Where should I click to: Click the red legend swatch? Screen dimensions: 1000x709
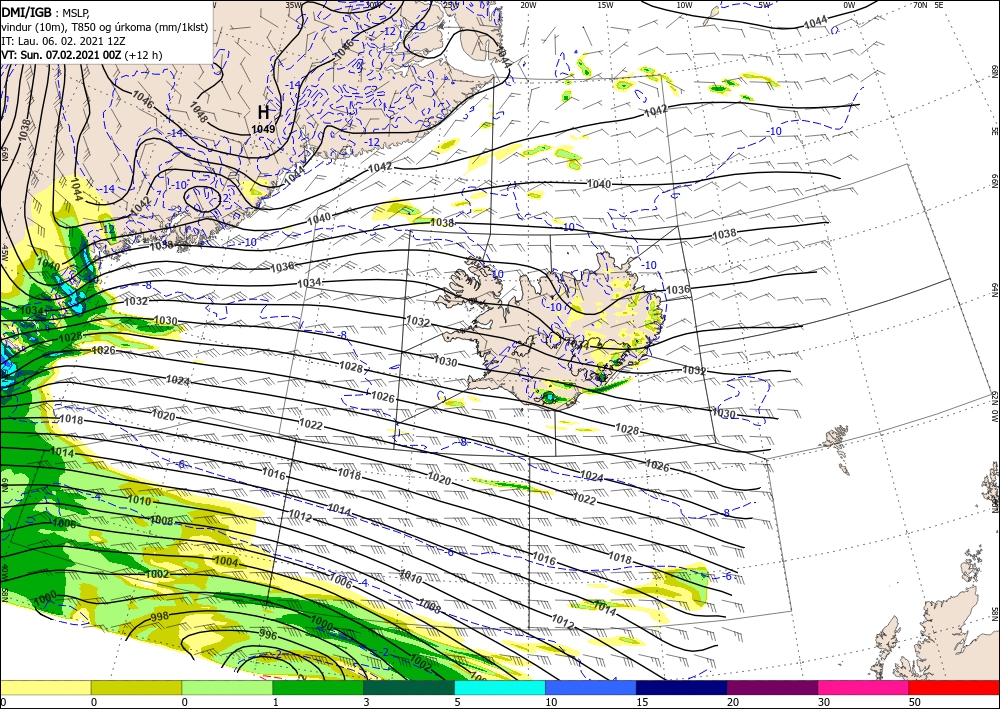[954, 687]
